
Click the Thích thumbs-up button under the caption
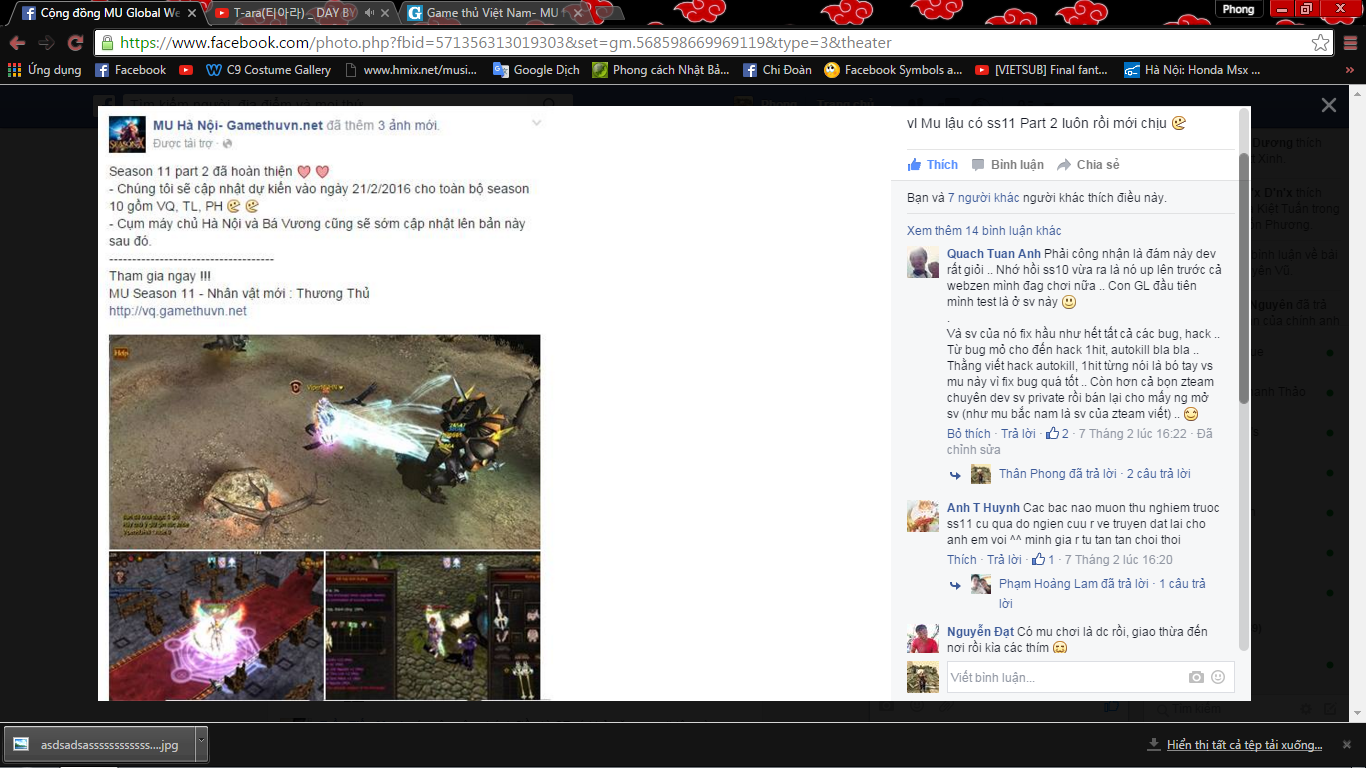932,165
